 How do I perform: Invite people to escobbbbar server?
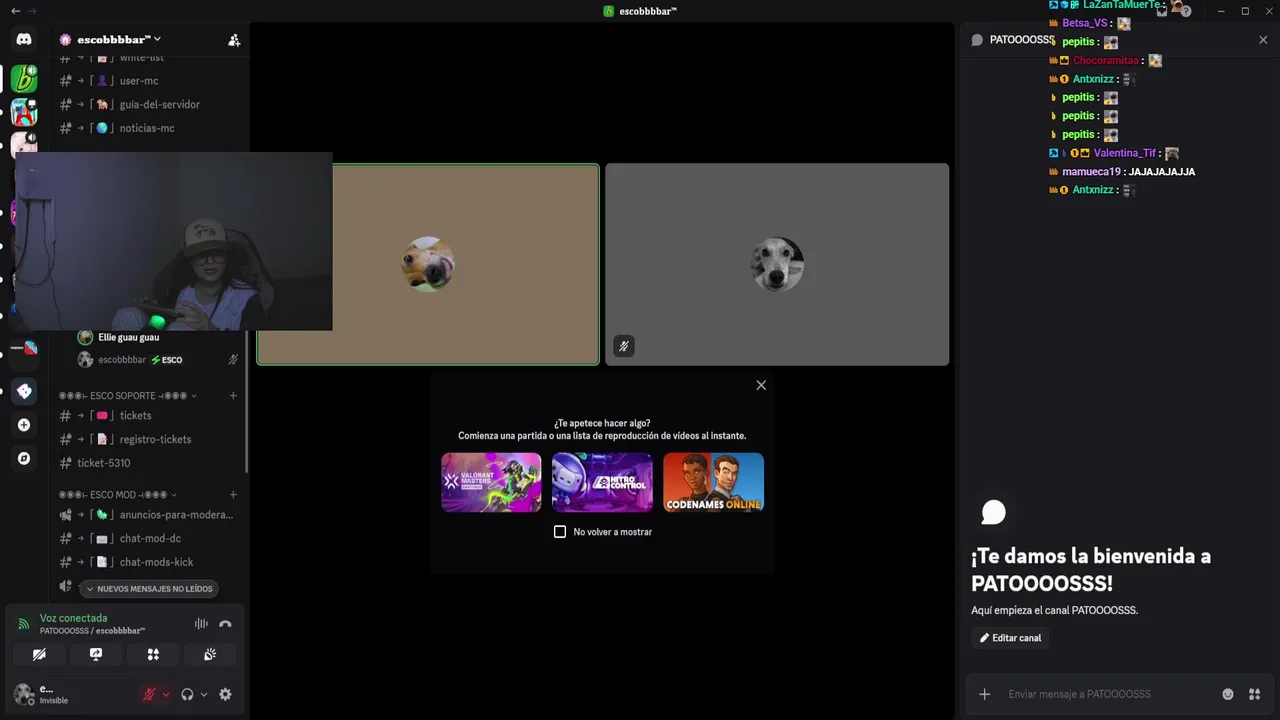coord(234,40)
